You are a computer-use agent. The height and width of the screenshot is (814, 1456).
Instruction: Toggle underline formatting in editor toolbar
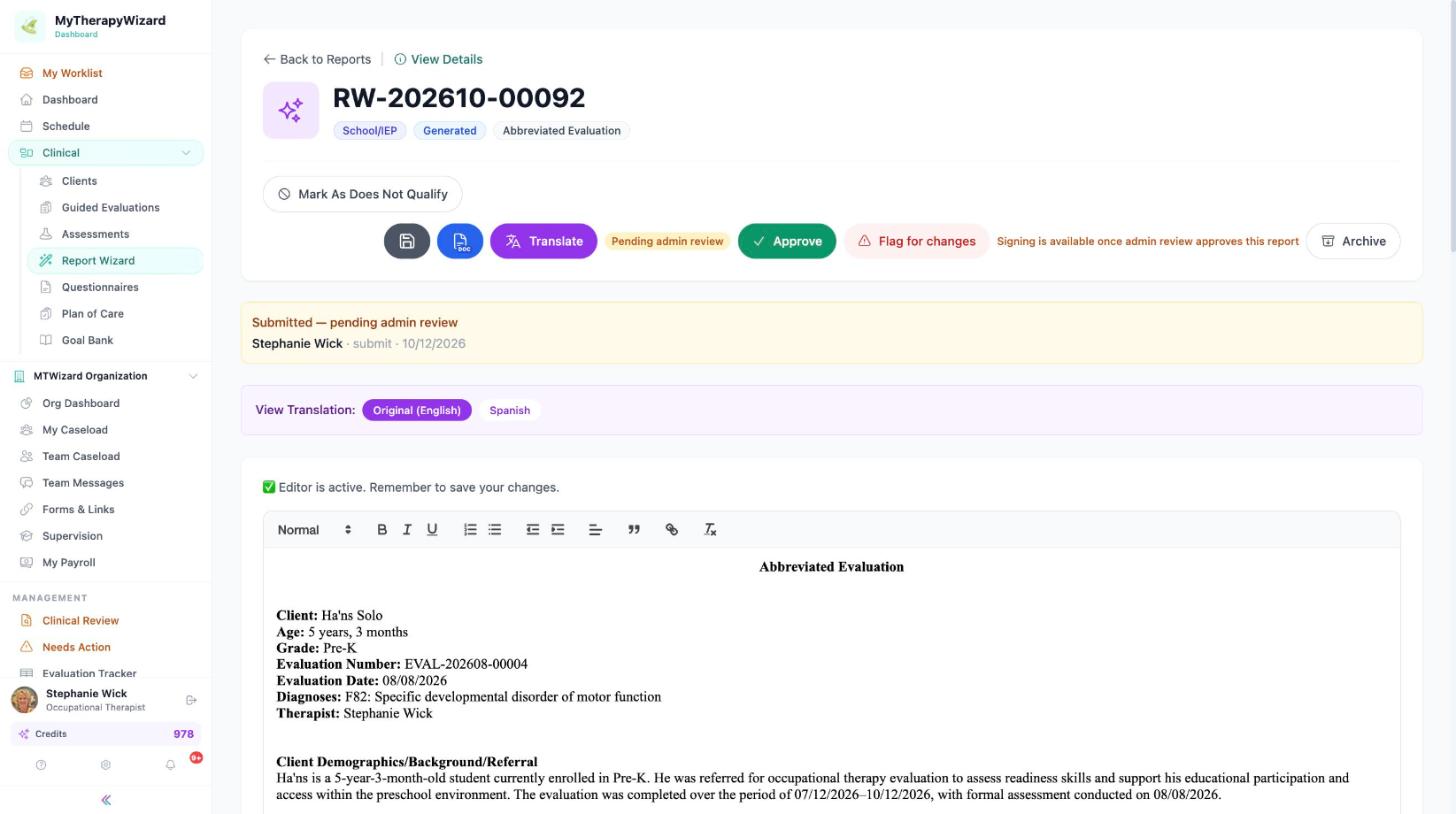click(432, 530)
